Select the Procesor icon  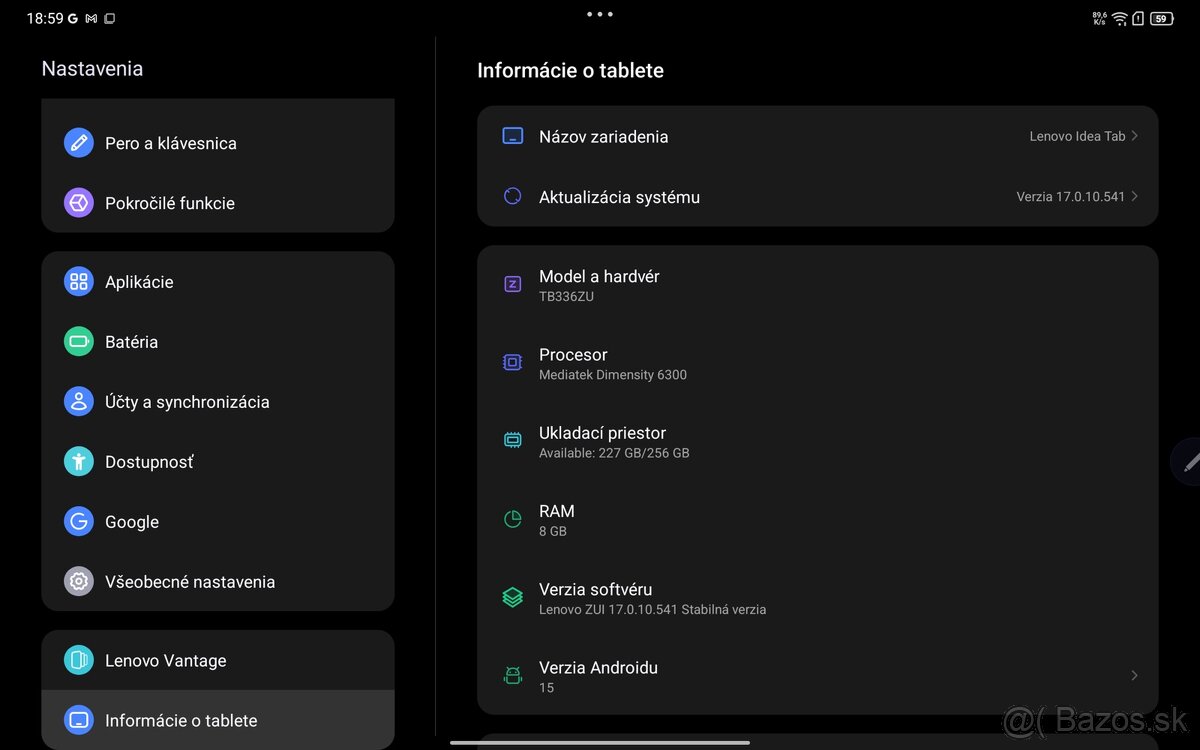tap(513, 362)
